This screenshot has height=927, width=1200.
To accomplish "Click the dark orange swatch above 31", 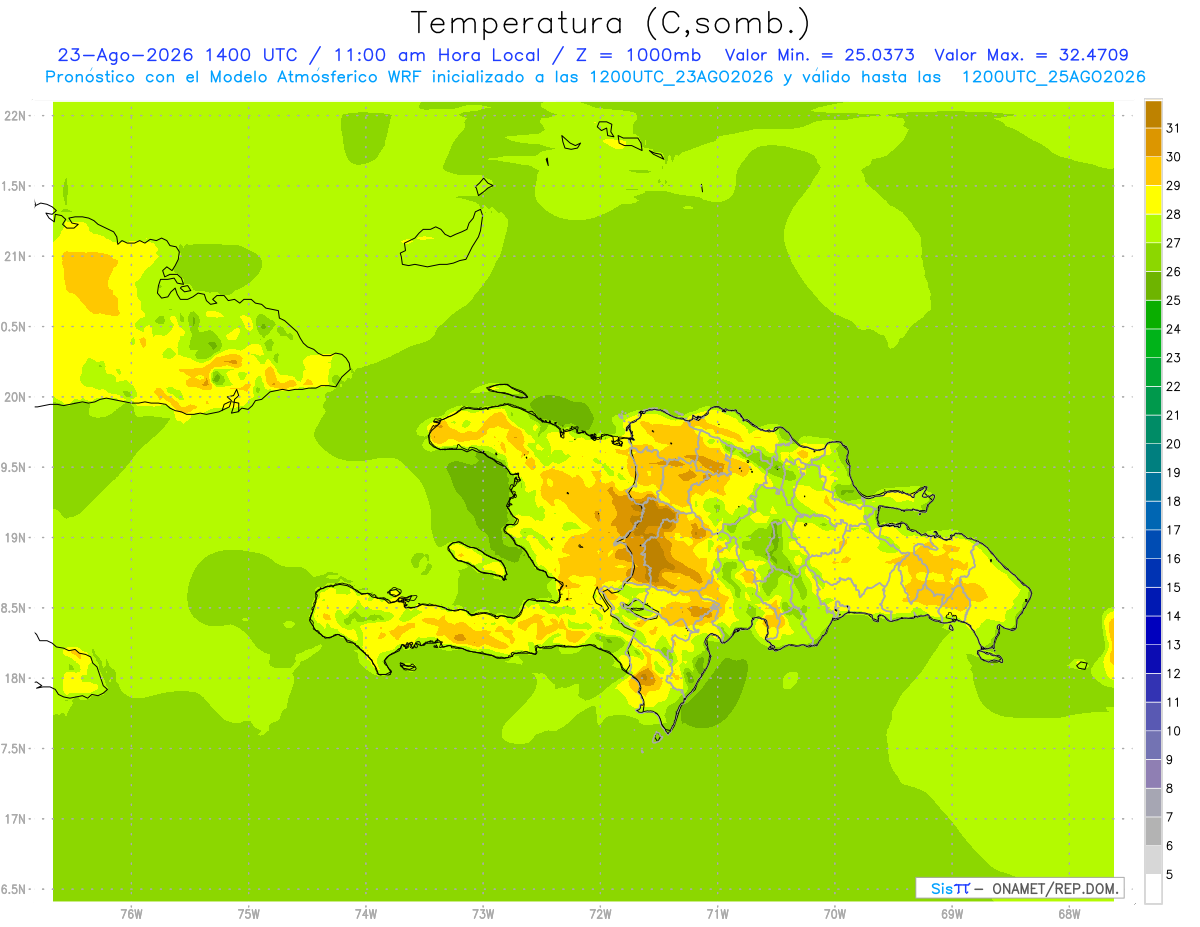I will point(1153,114).
